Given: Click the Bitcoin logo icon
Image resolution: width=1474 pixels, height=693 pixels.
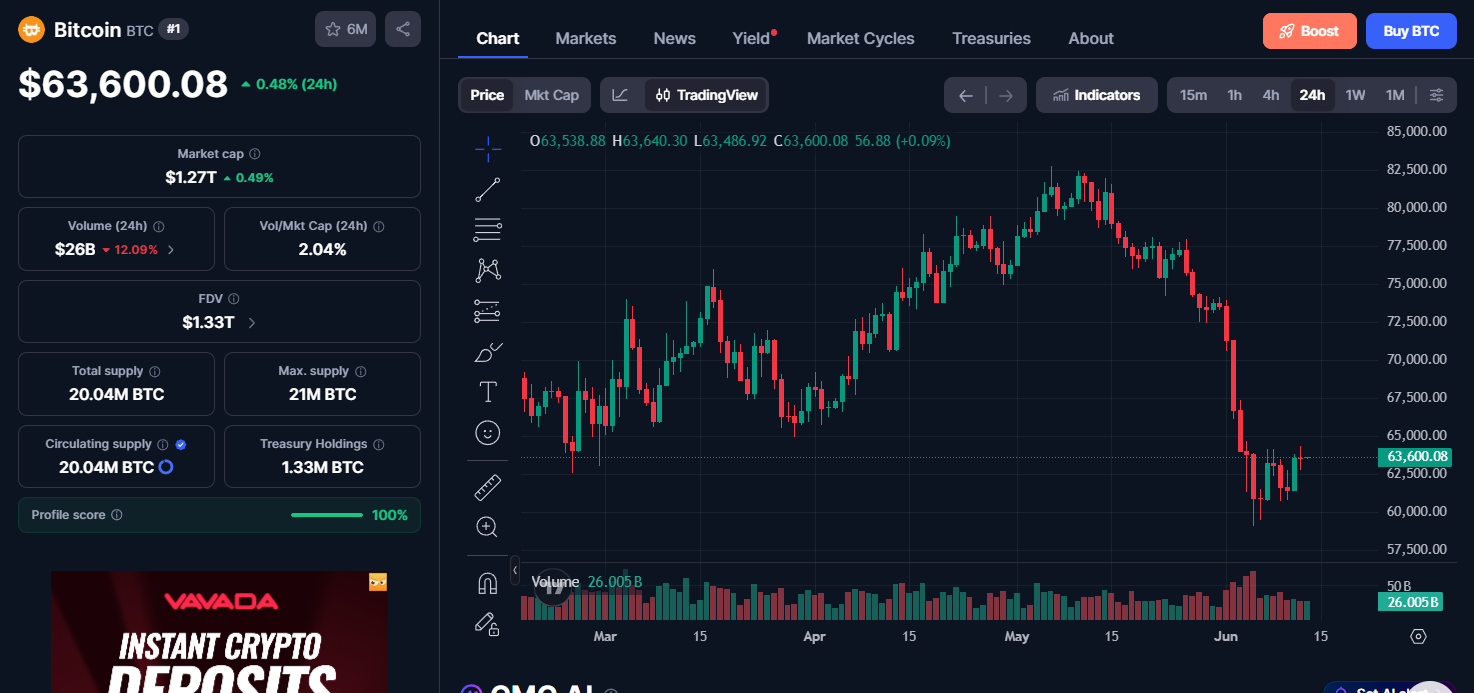Looking at the screenshot, I should 31,30.
